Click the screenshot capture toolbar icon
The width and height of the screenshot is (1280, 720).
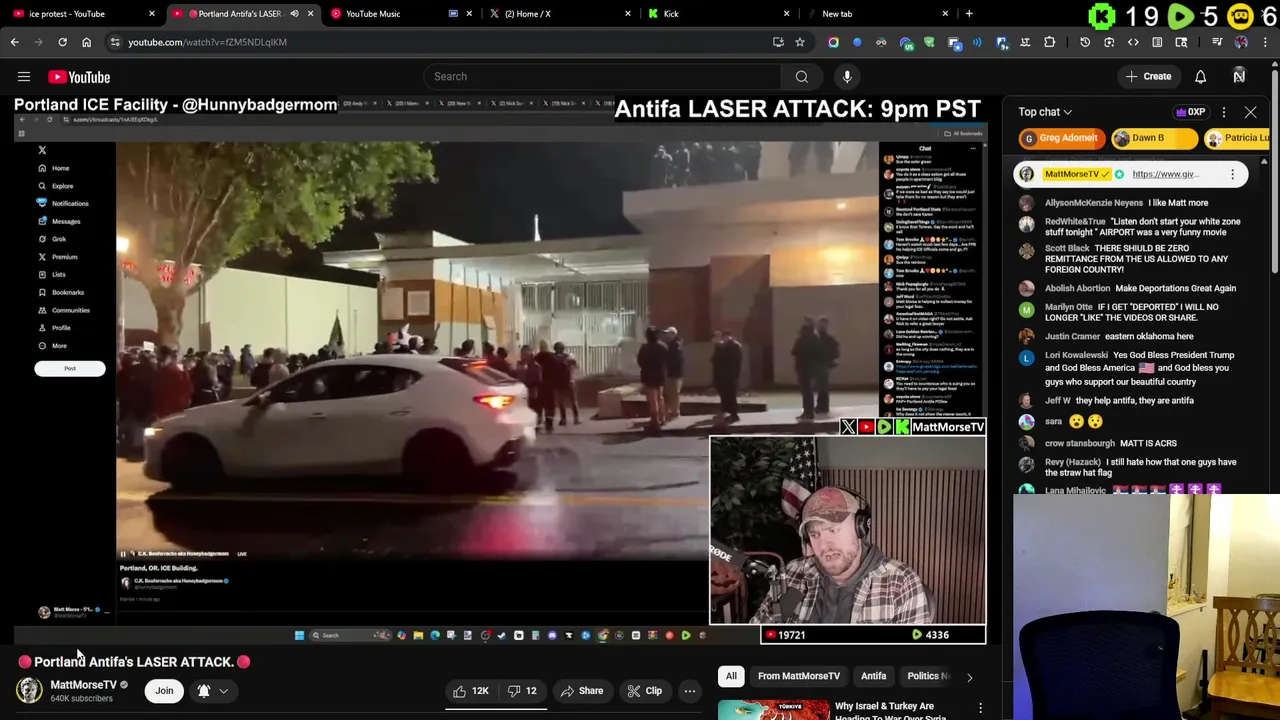tap(1109, 42)
